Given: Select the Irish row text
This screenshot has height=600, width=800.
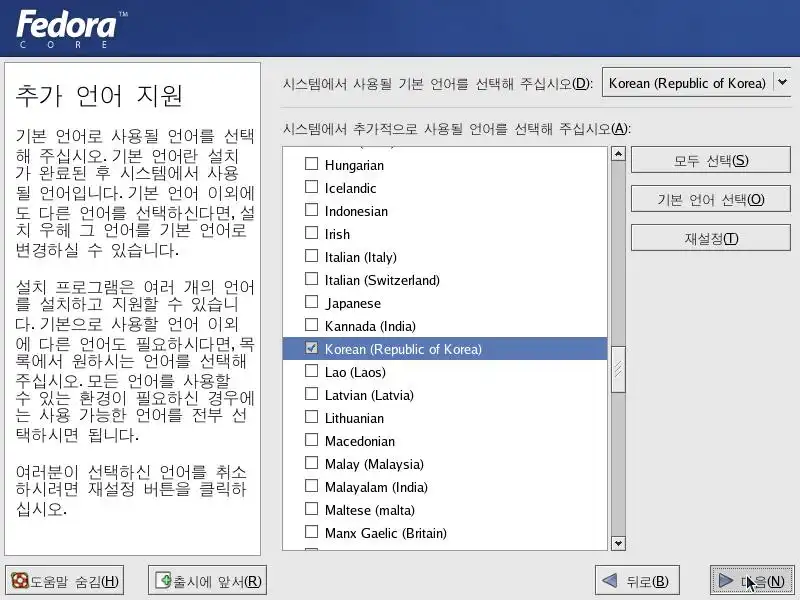Looking at the screenshot, I should [x=338, y=234].
